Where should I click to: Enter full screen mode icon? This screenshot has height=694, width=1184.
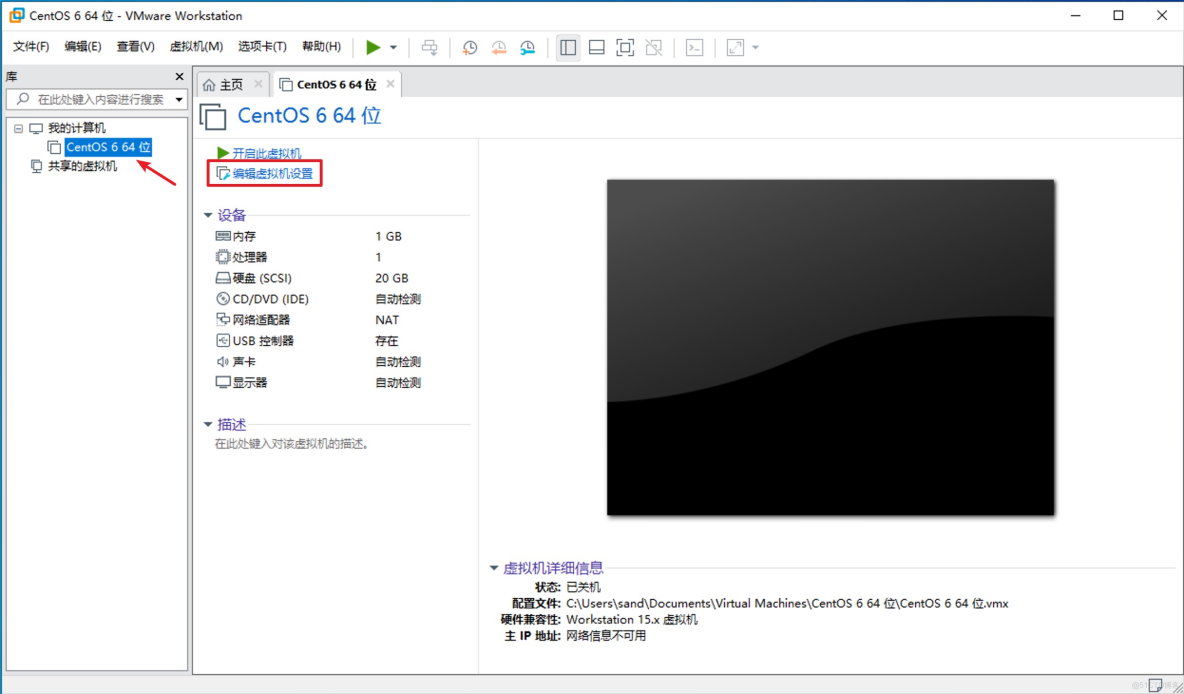(x=625, y=48)
